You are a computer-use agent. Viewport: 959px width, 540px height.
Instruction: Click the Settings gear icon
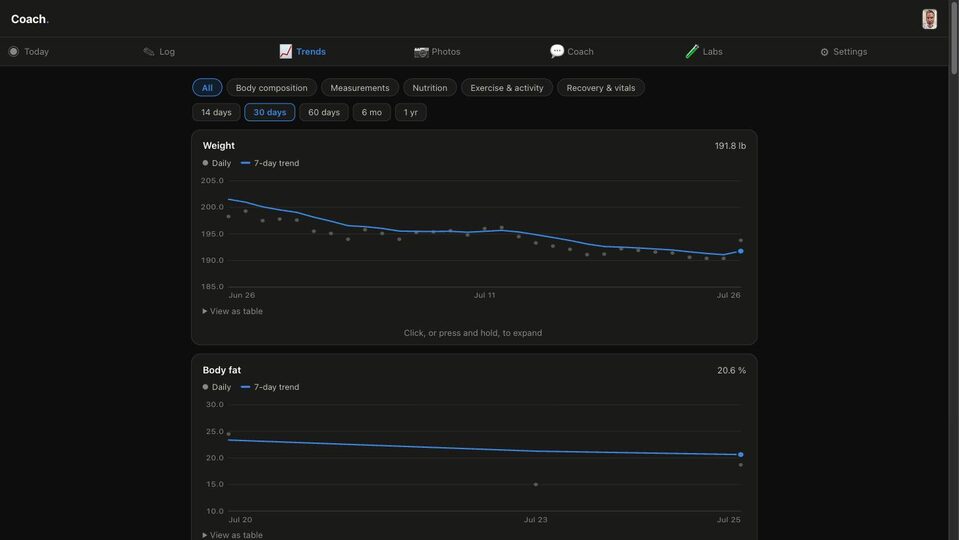point(824,52)
